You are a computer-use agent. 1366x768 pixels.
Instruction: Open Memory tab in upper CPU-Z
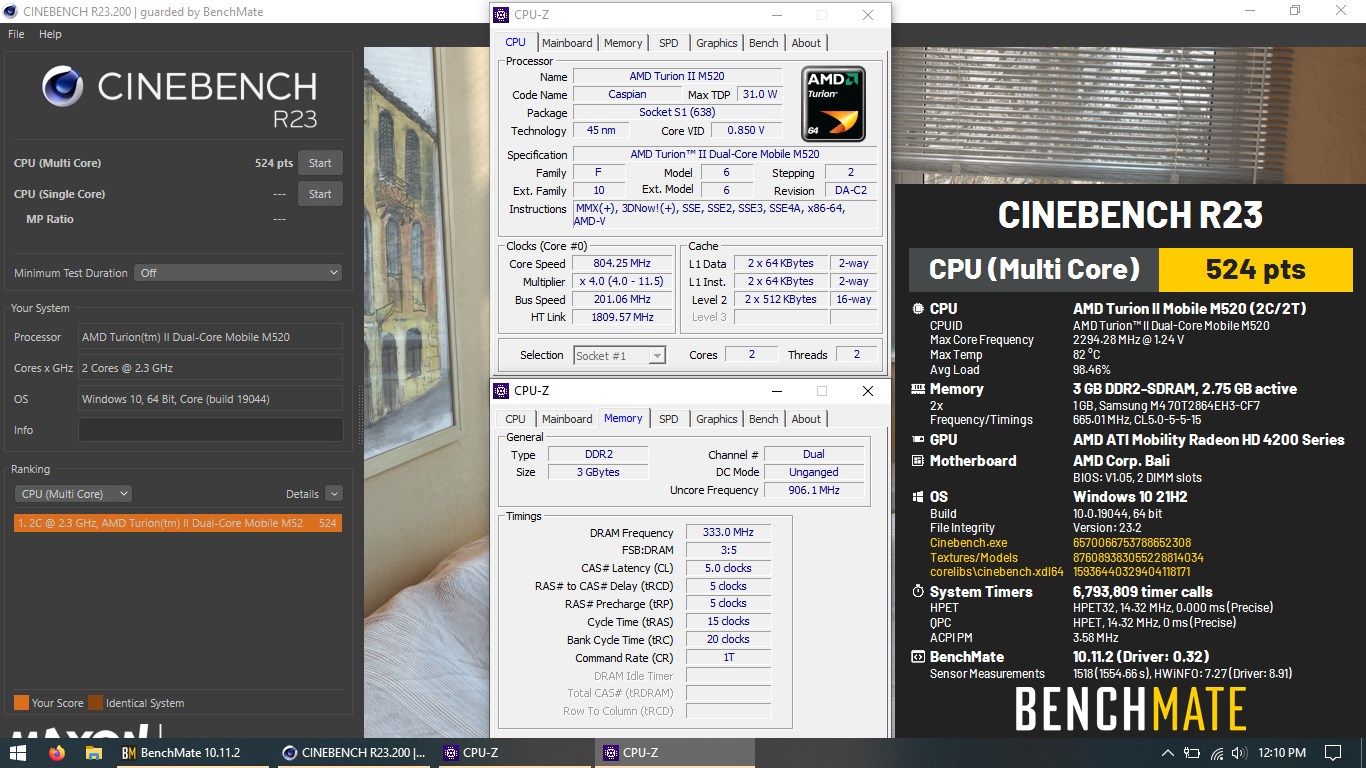(623, 43)
